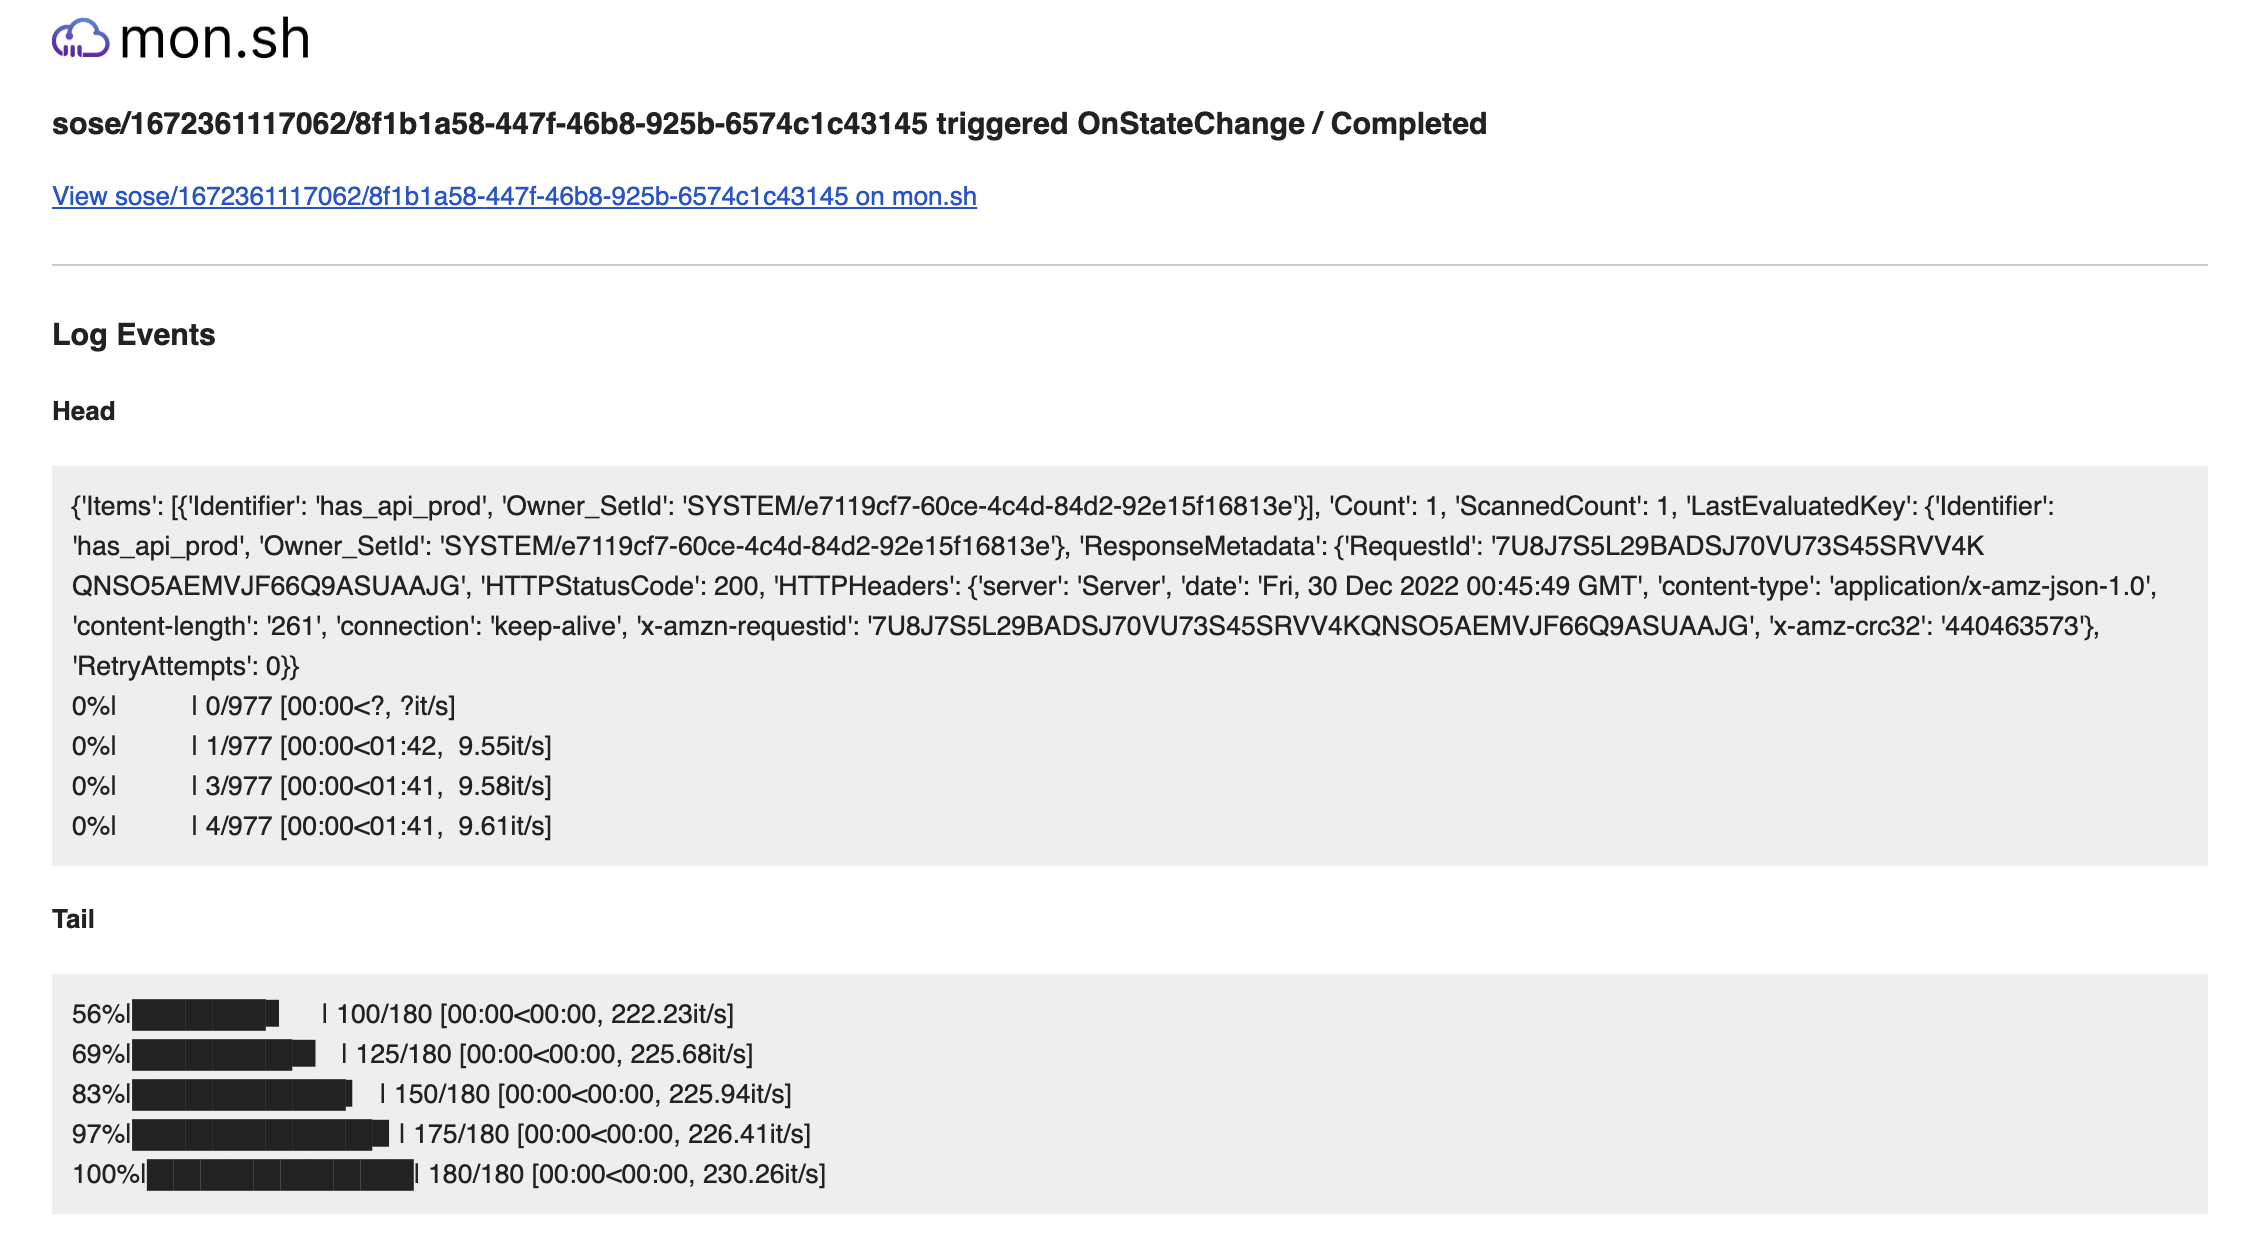Click the Tail section label

tap(73, 919)
